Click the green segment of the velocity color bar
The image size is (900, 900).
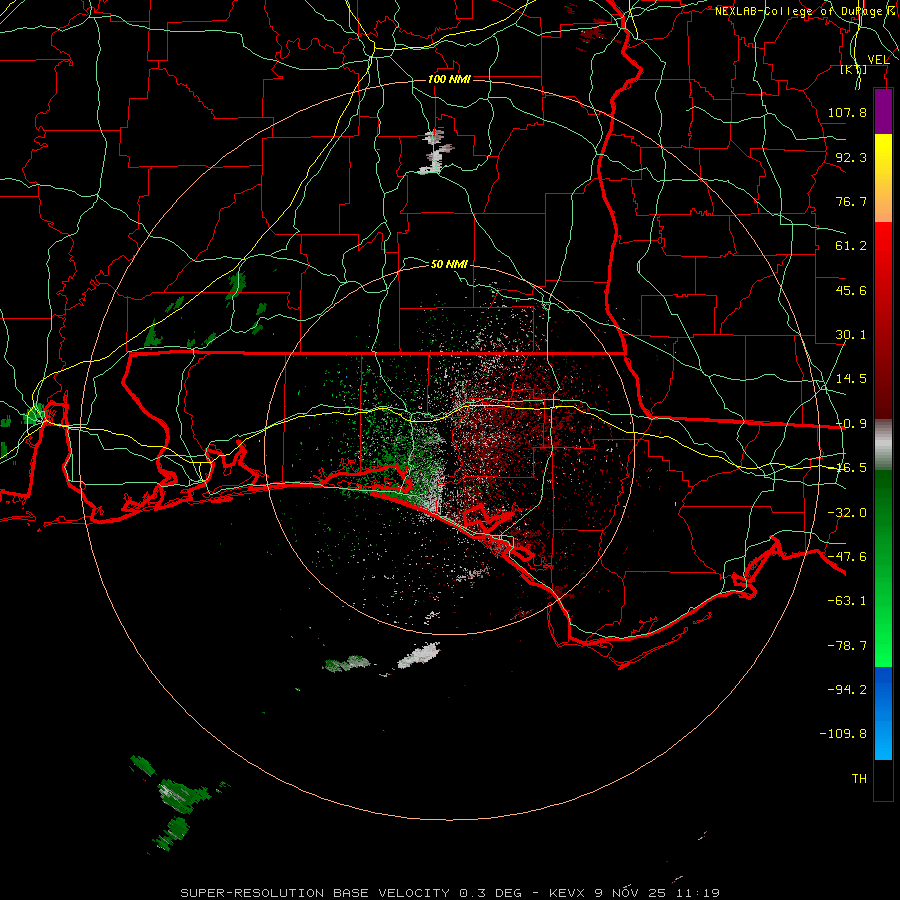coord(883,568)
